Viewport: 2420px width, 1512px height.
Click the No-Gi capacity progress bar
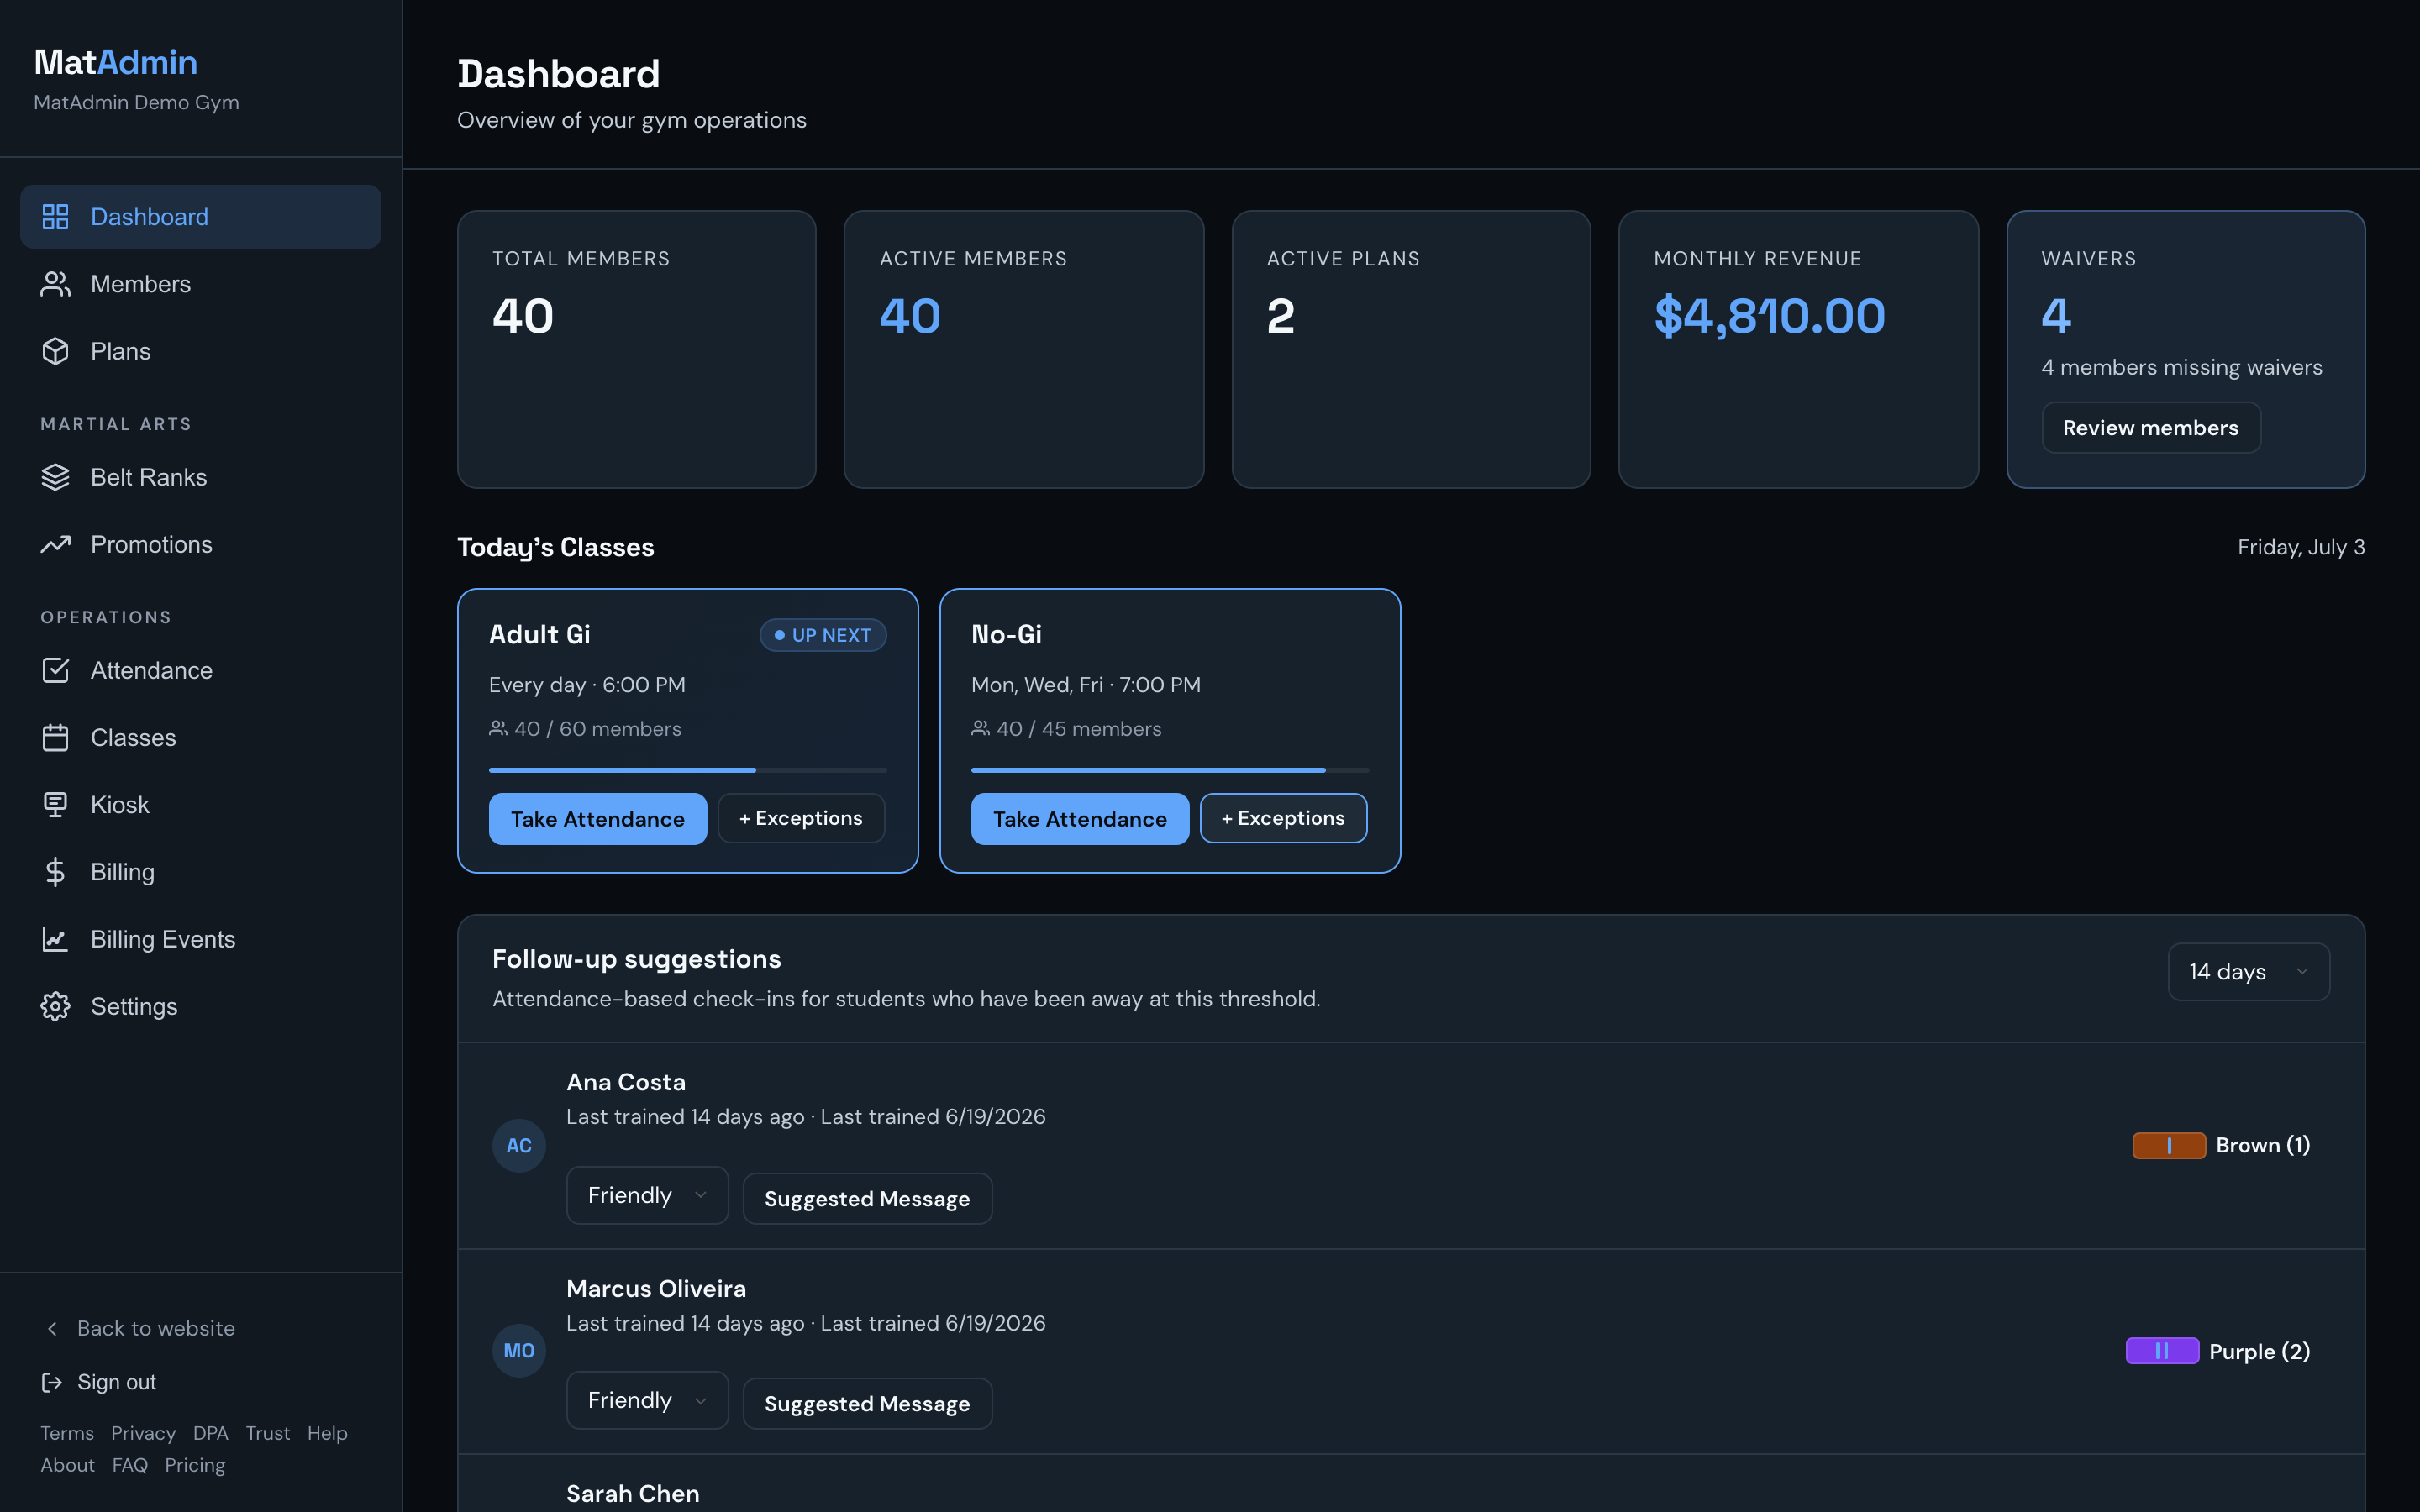pyautogui.click(x=1169, y=770)
